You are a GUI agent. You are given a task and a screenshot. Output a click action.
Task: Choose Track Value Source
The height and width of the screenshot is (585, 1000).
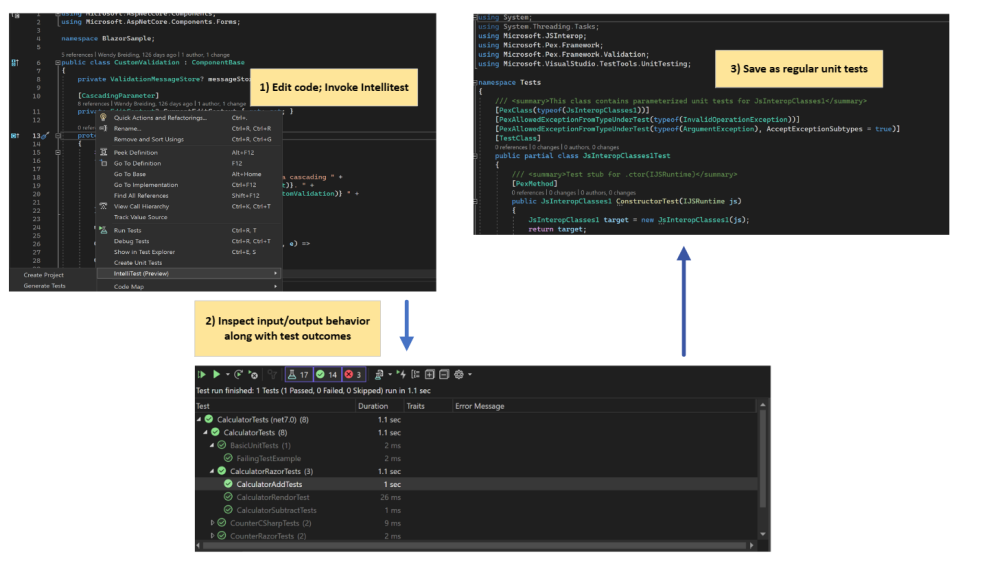(x=188, y=218)
